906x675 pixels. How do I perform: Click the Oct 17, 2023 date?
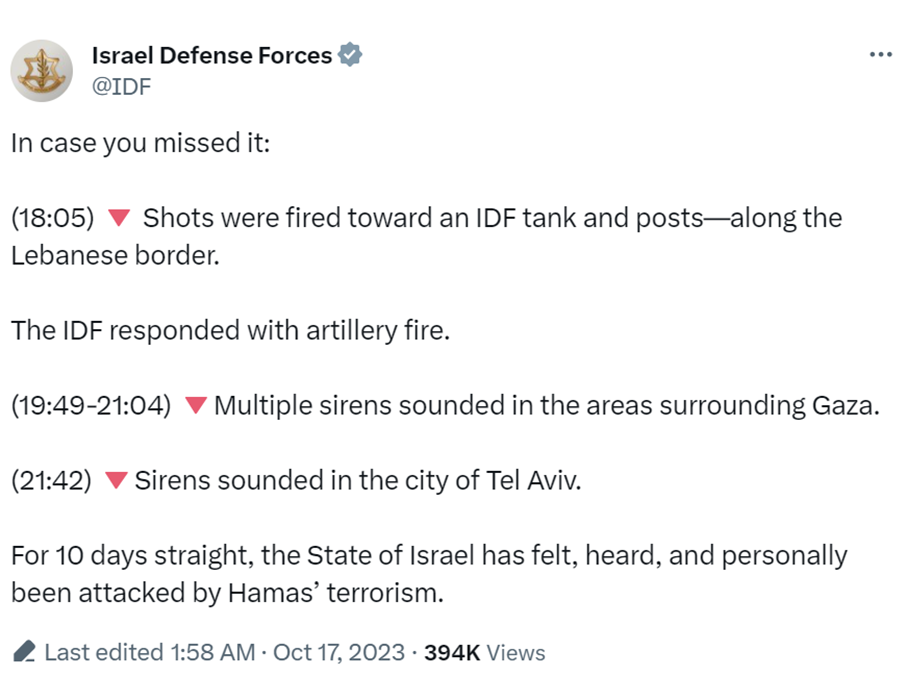click(x=339, y=652)
